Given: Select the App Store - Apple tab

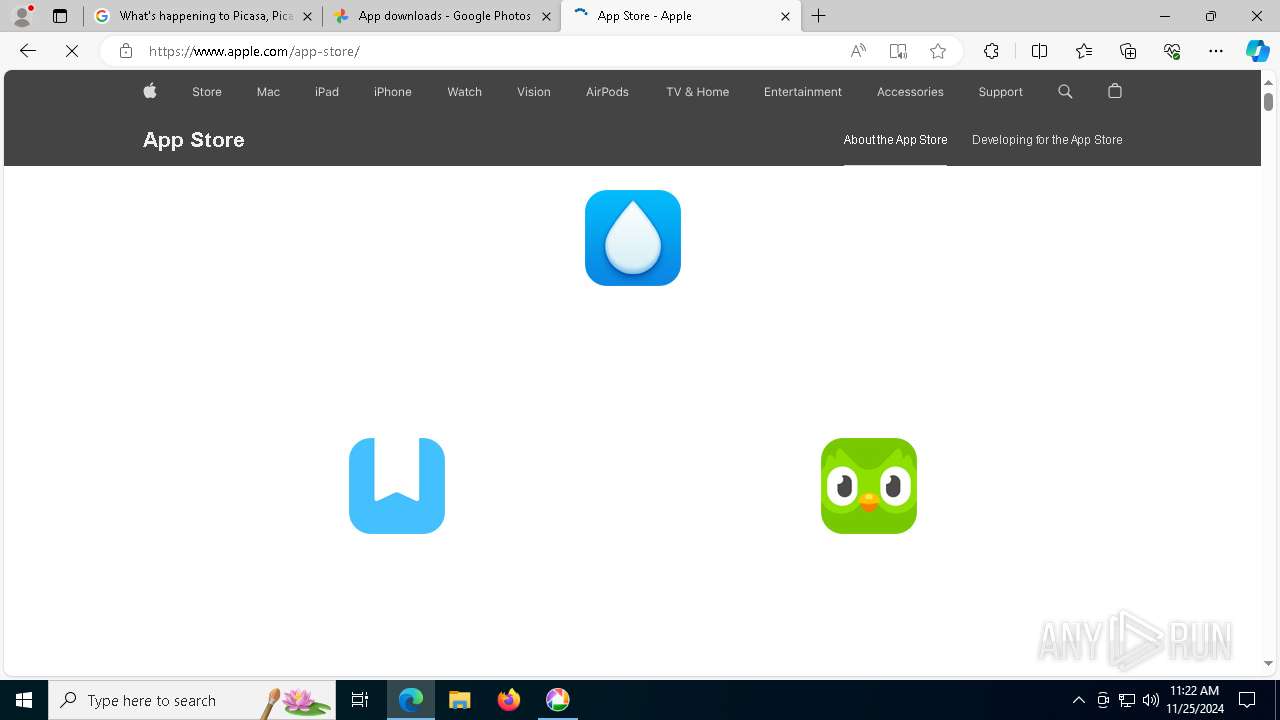Looking at the screenshot, I should (681, 16).
